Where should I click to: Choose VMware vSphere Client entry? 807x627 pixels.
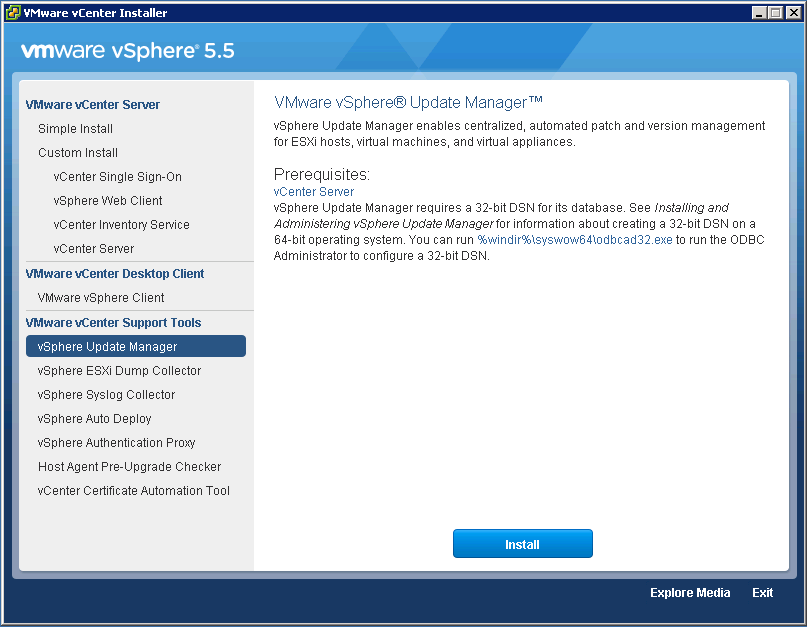[x=101, y=298]
